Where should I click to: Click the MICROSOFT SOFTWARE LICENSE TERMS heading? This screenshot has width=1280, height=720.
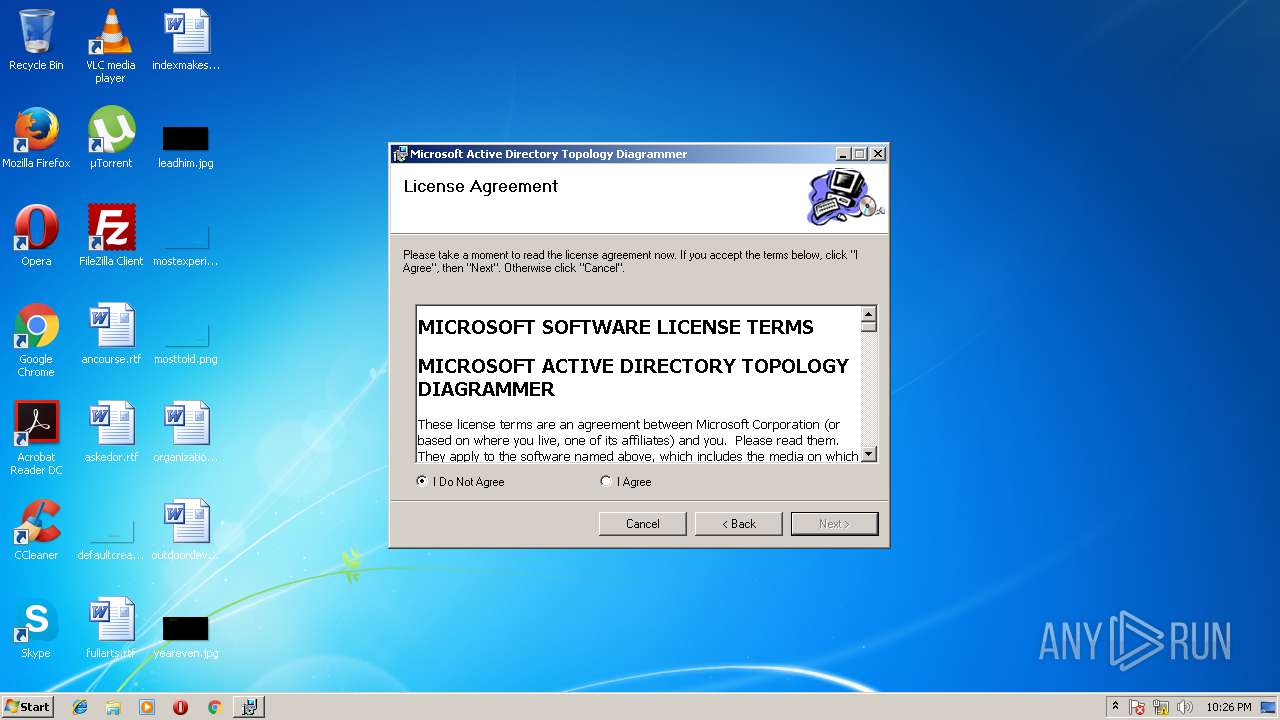click(x=616, y=327)
